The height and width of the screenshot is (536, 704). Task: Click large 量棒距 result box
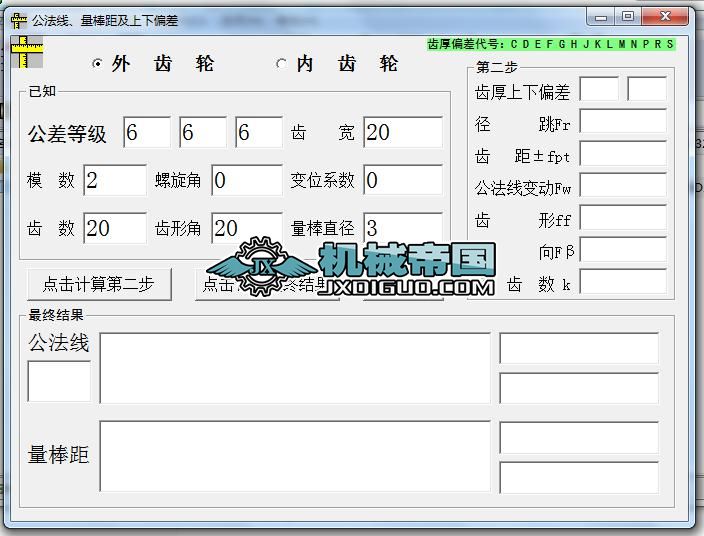[x=295, y=456]
